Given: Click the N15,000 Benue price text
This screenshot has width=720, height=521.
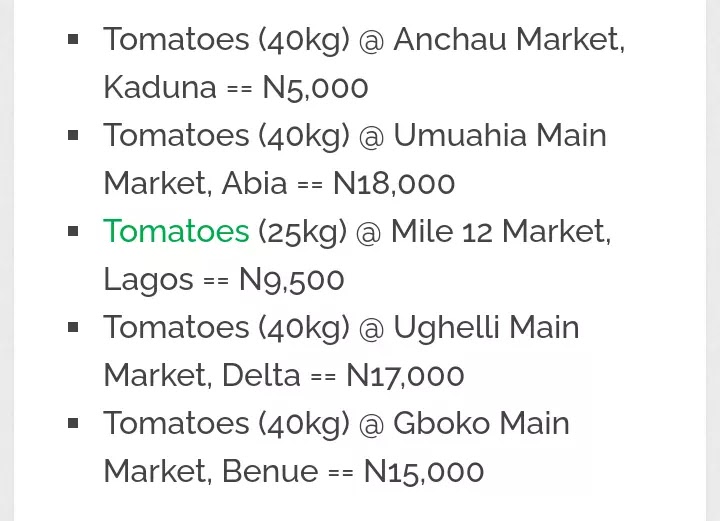Looking at the screenshot, I should pyautogui.click(x=424, y=472).
